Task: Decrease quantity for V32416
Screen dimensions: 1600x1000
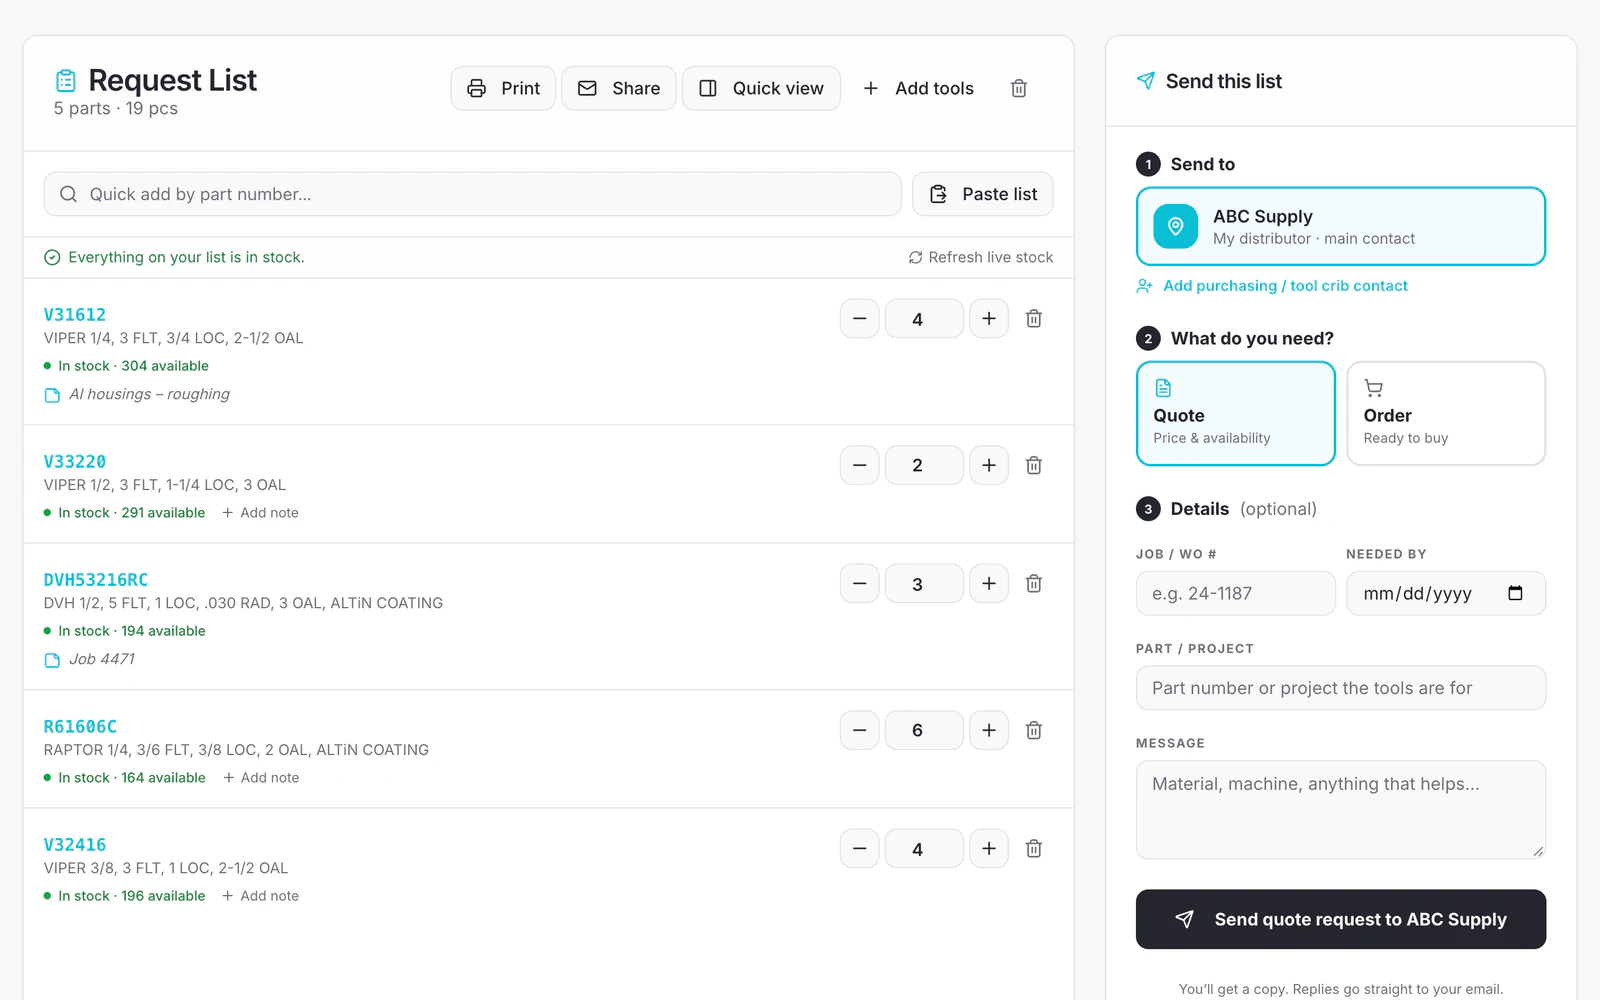Action: (859, 849)
